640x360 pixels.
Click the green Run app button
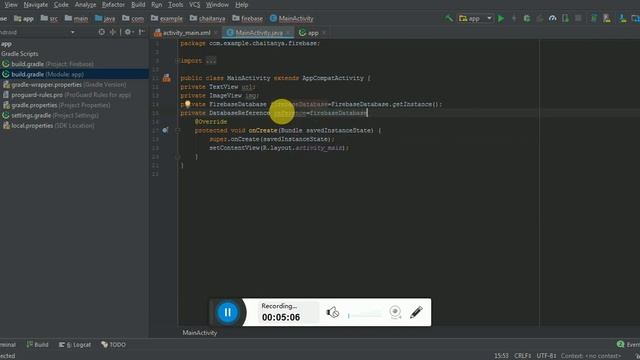click(x=501, y=18)
